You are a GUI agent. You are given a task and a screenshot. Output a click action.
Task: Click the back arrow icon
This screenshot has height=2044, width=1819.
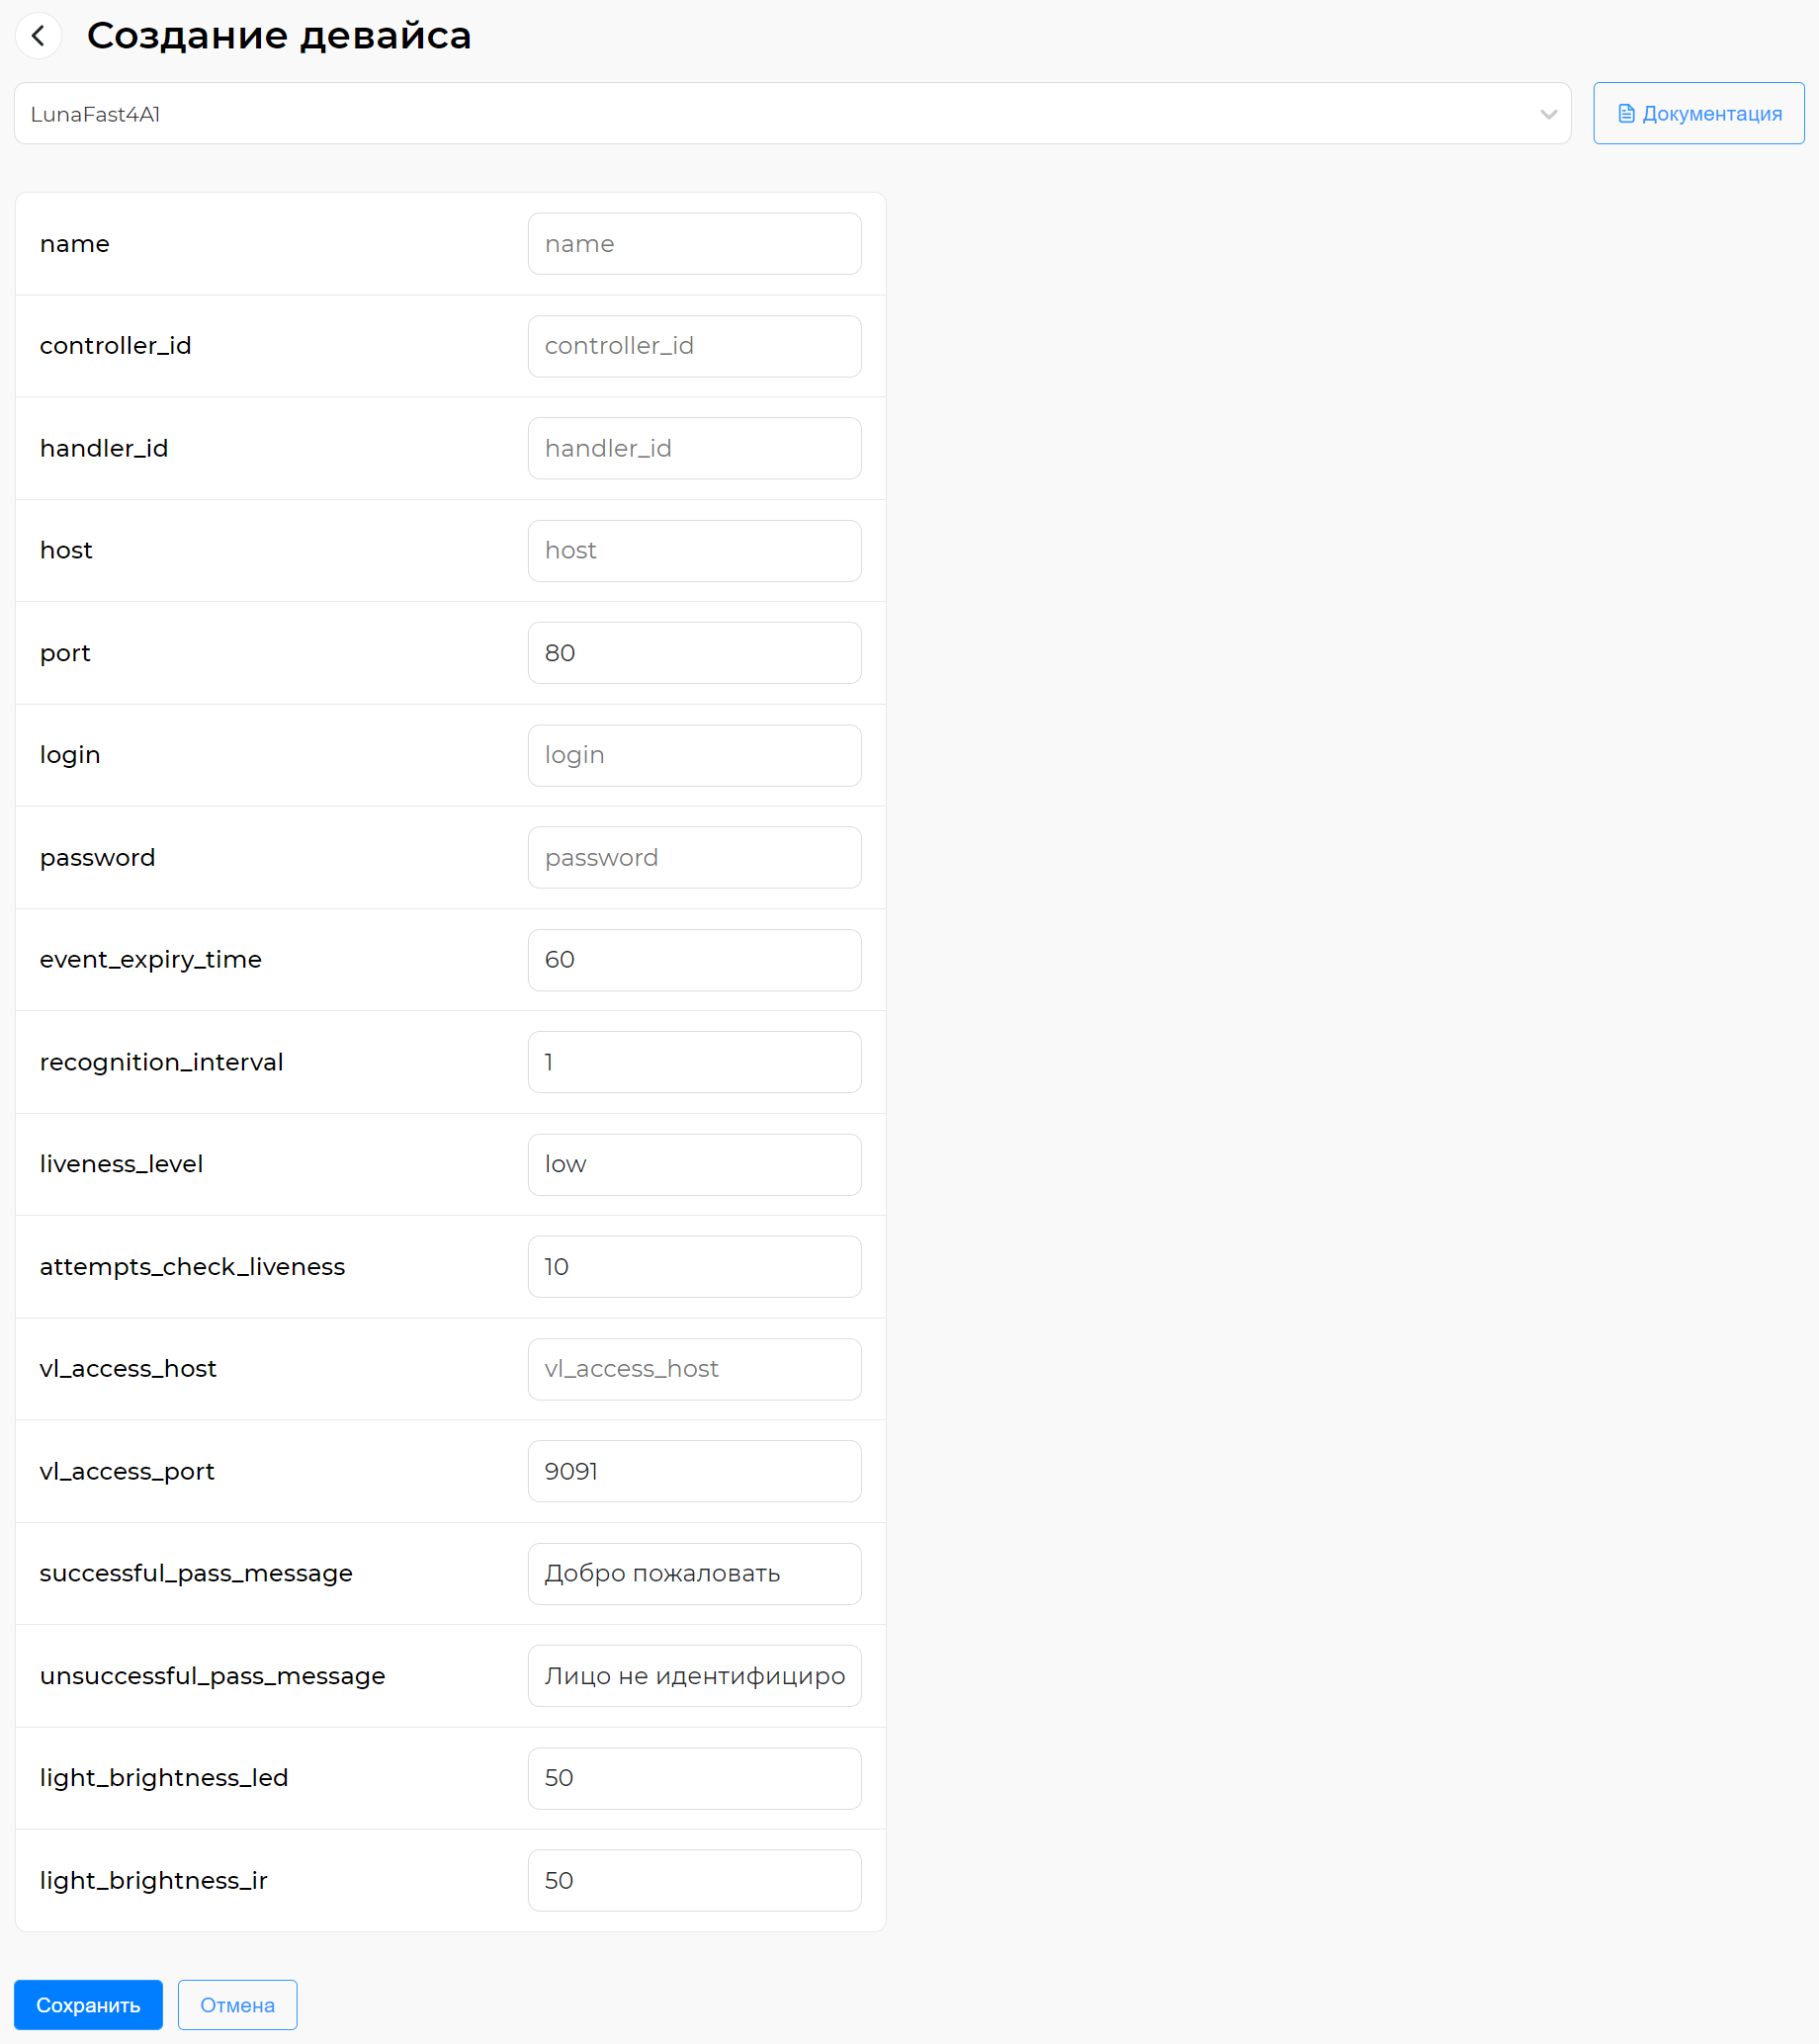tap(39, 36)
